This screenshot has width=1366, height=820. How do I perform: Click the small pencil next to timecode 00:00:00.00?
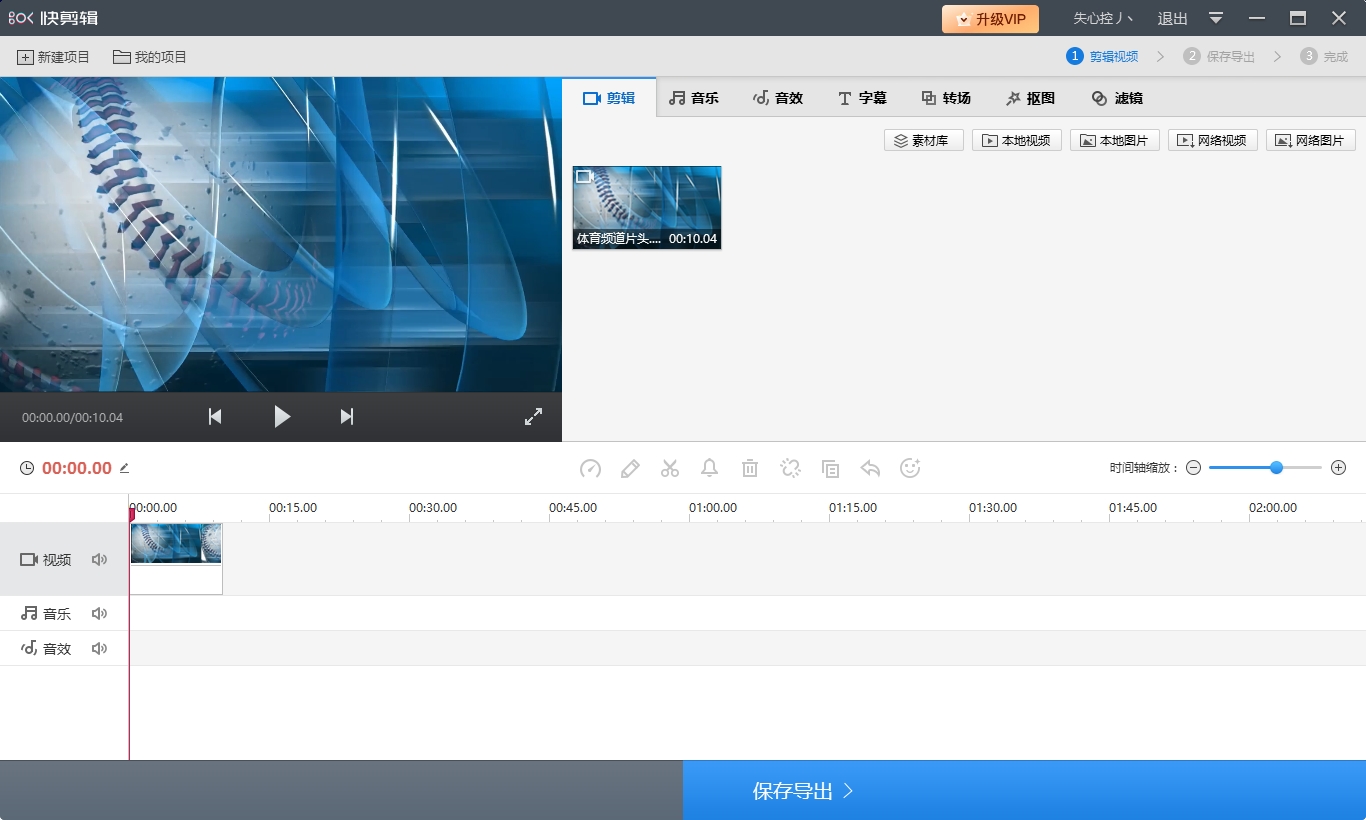pyautogui.click(x=124, y=468)
